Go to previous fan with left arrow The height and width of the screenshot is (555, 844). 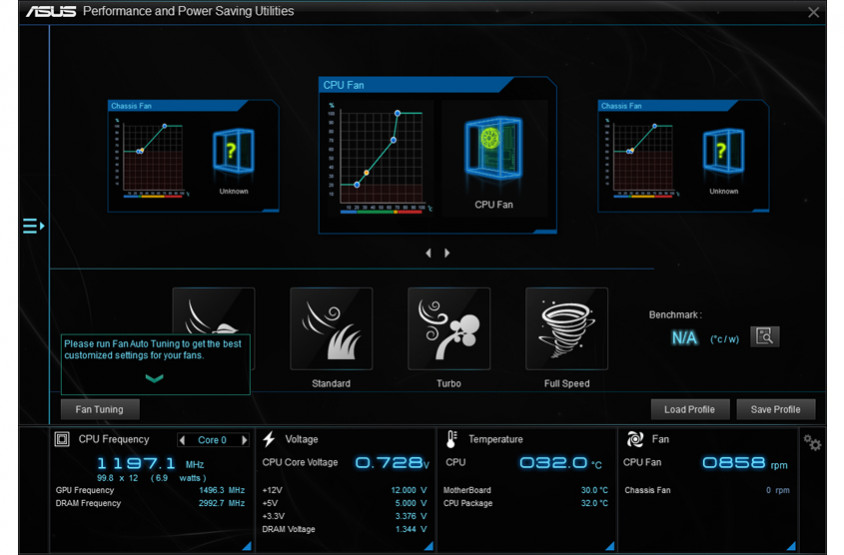point(428,253)
